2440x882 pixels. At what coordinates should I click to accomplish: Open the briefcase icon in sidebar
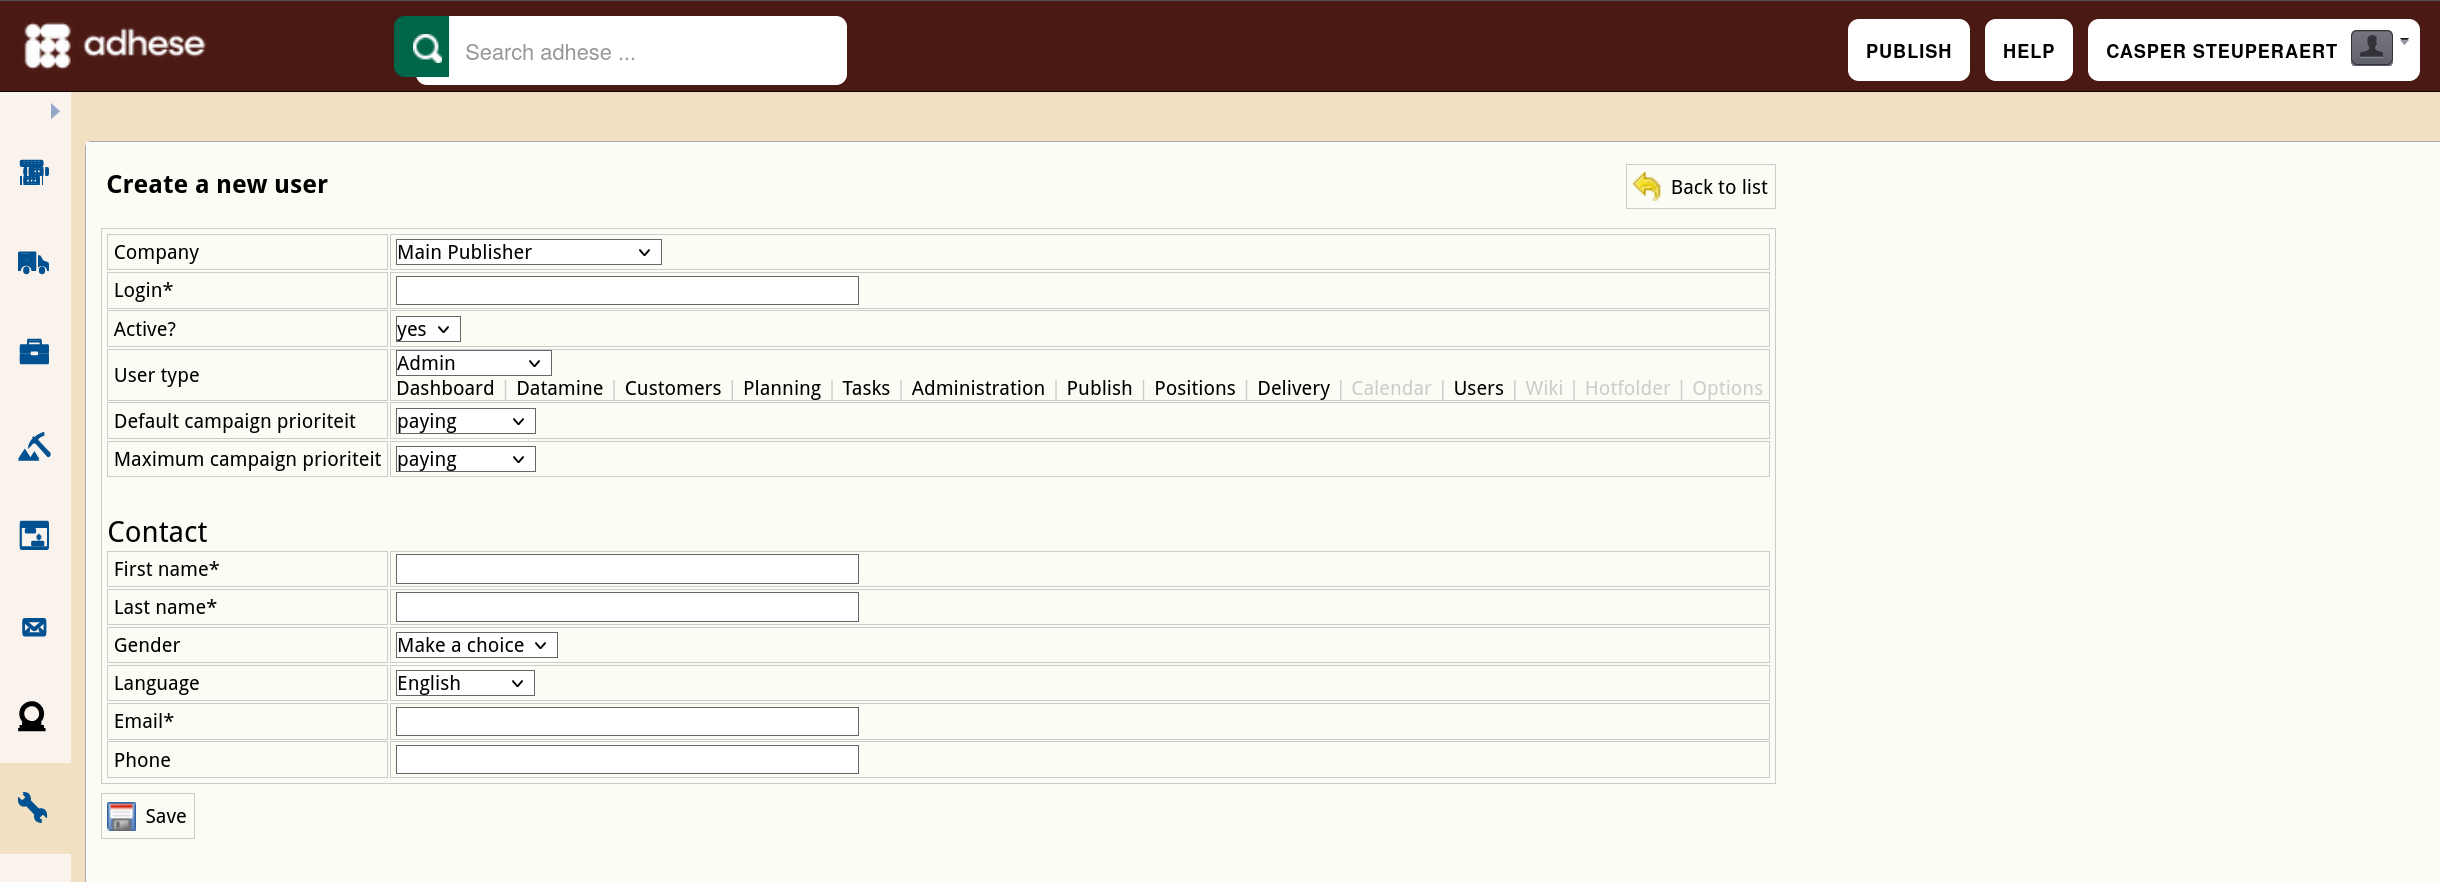[34, 352]
